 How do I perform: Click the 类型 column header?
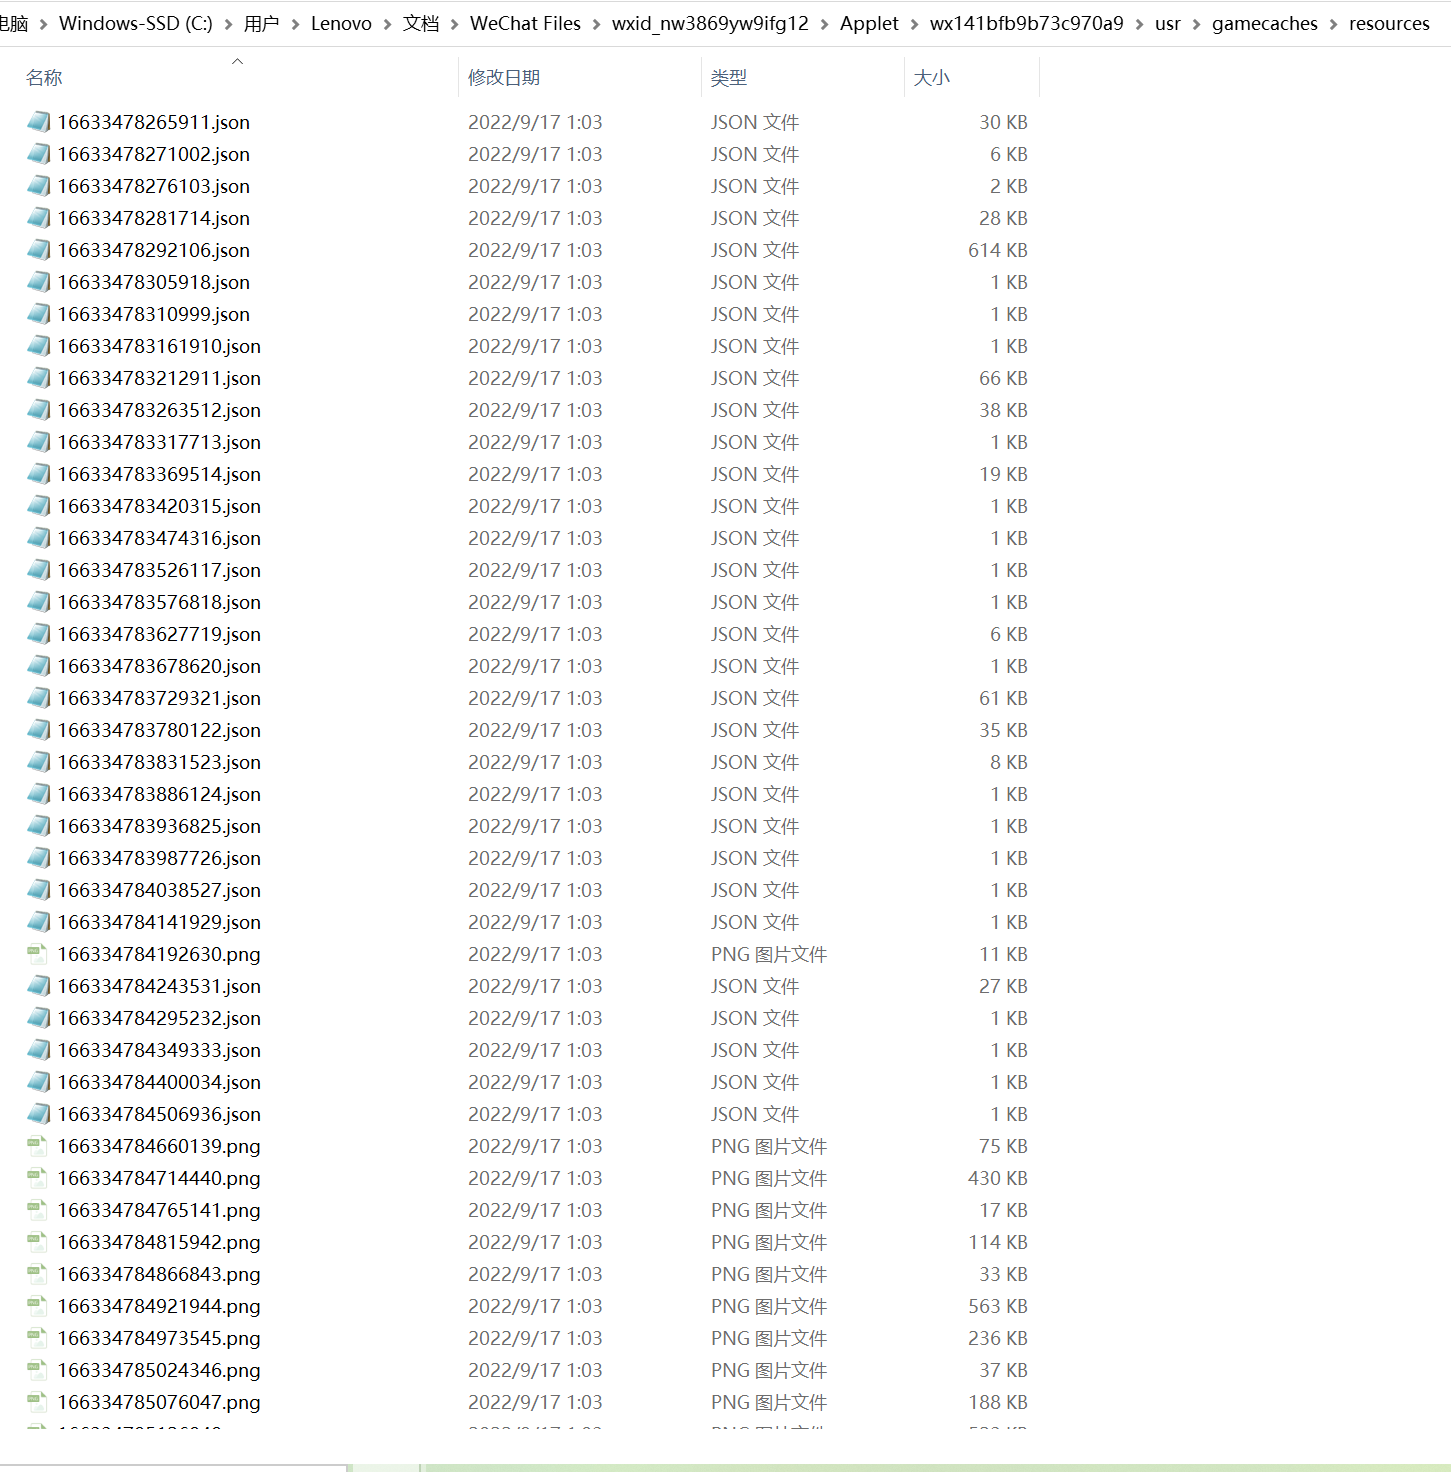(729, 78)
